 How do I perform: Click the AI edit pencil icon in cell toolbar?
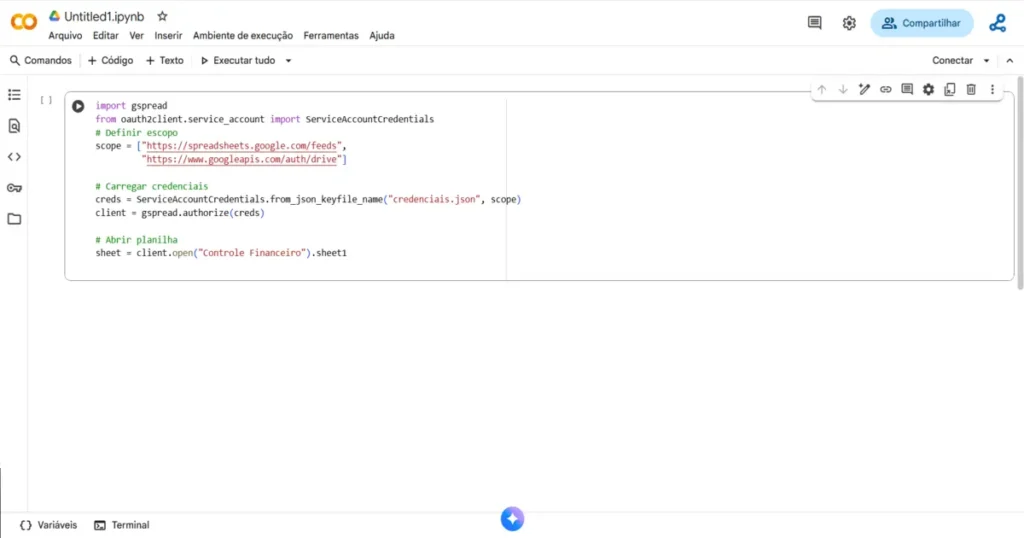(x=864, y=89)
